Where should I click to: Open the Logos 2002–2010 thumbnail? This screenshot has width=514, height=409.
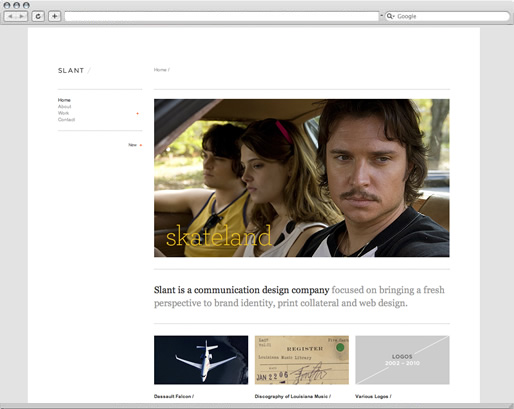402,360
